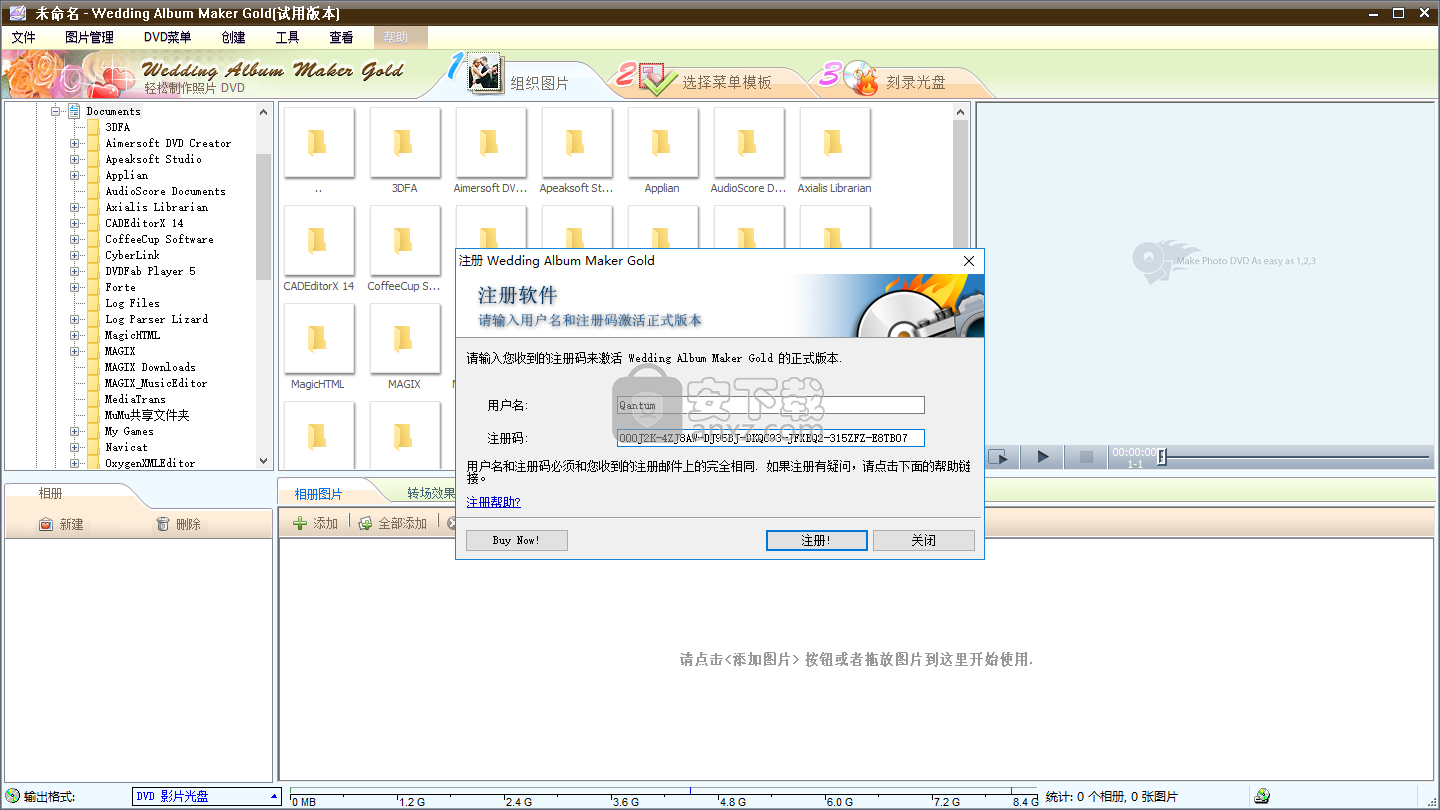
Task: Open the 注册帮助? help link
Action: 493,502
